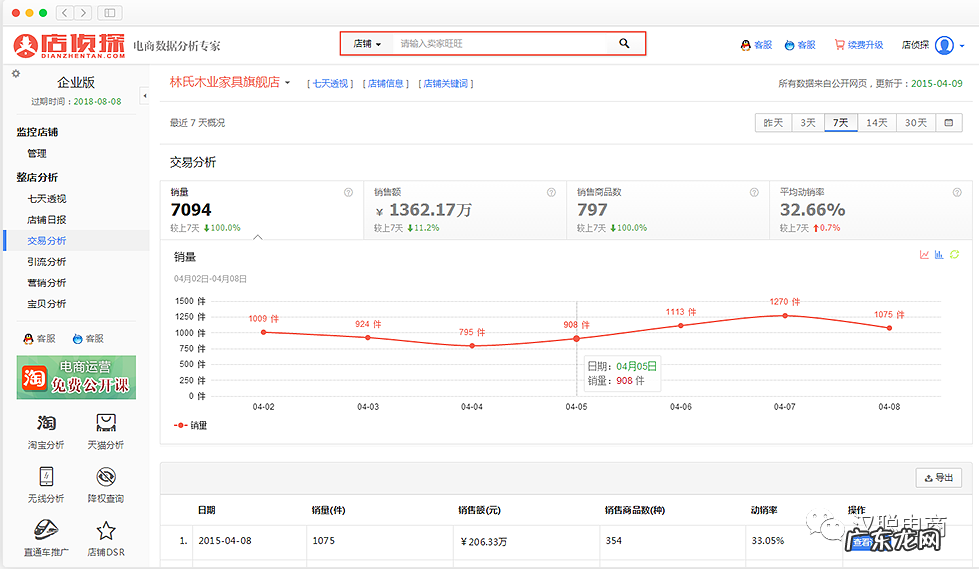Open 店铺DSR star icon
The width and height of the screenshot is (979, 569).
pos(106,538)
